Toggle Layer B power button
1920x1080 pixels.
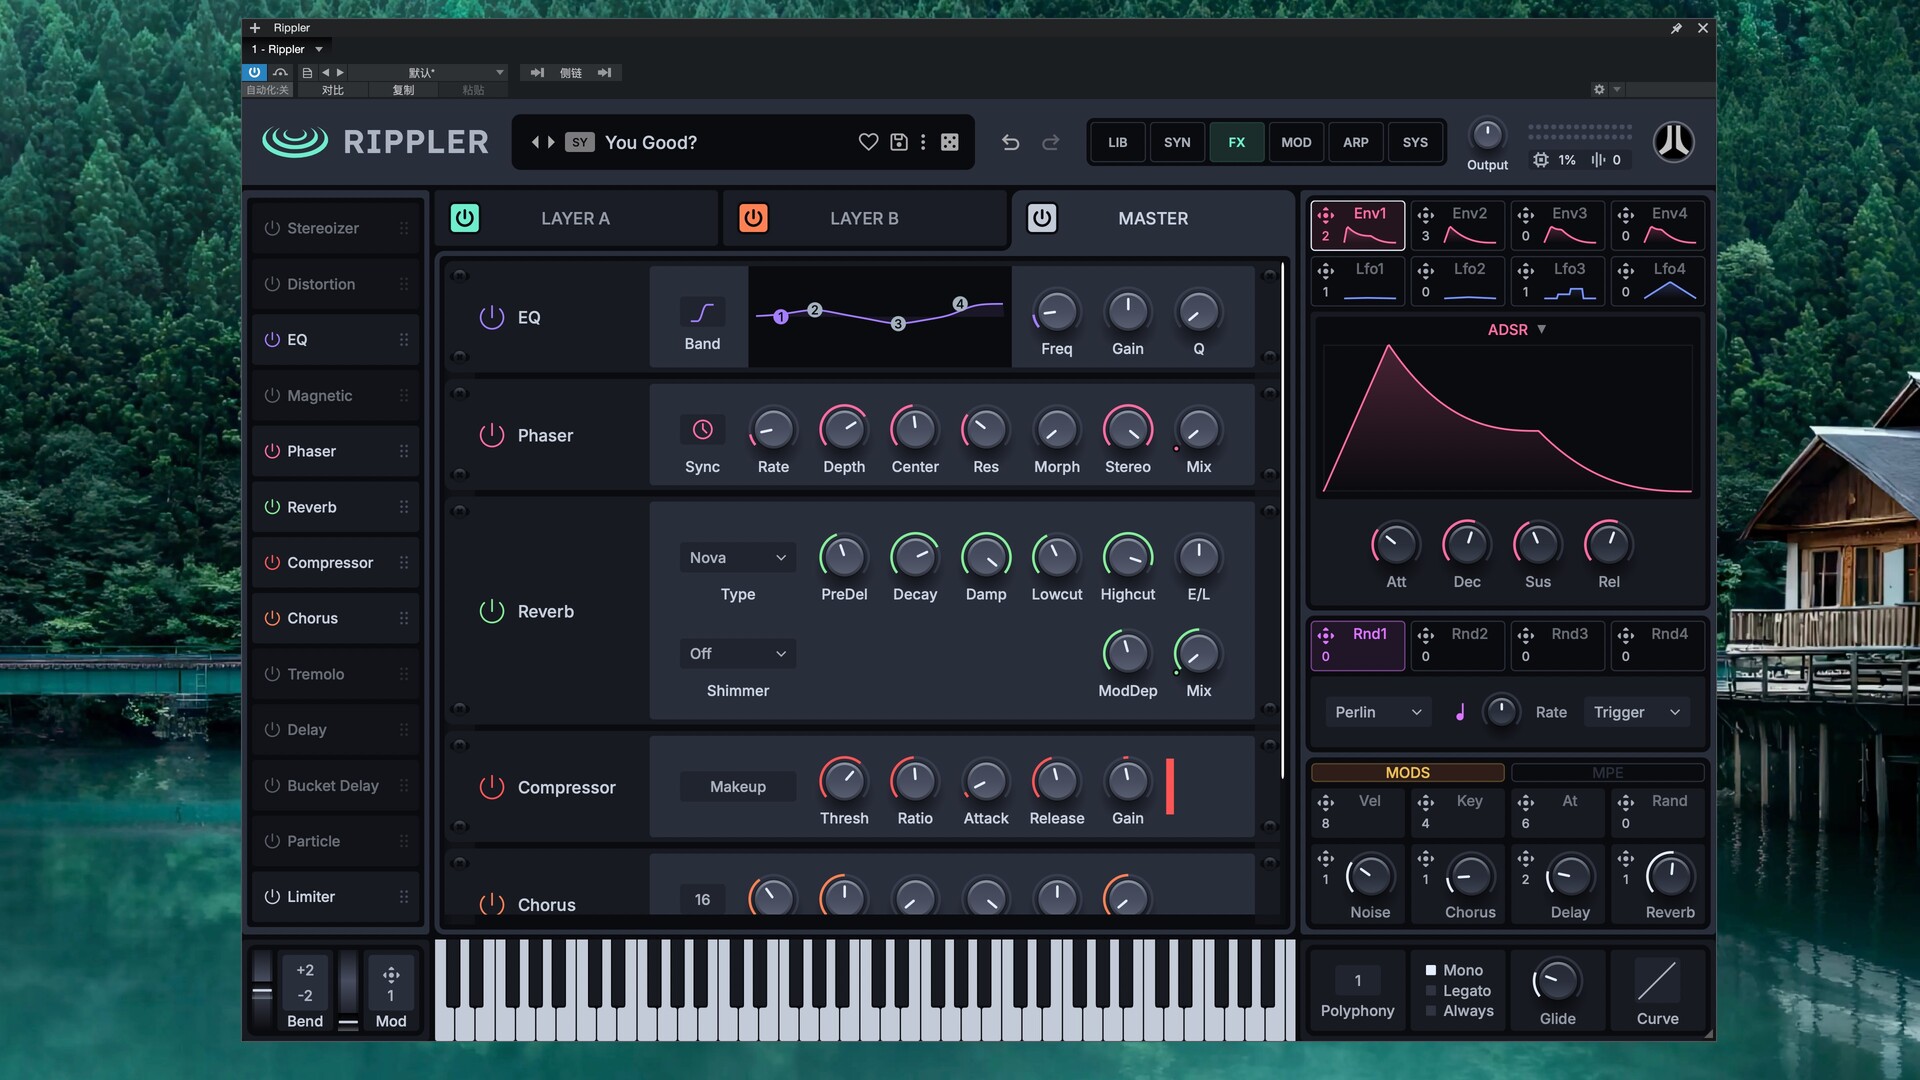pos(753,218)
